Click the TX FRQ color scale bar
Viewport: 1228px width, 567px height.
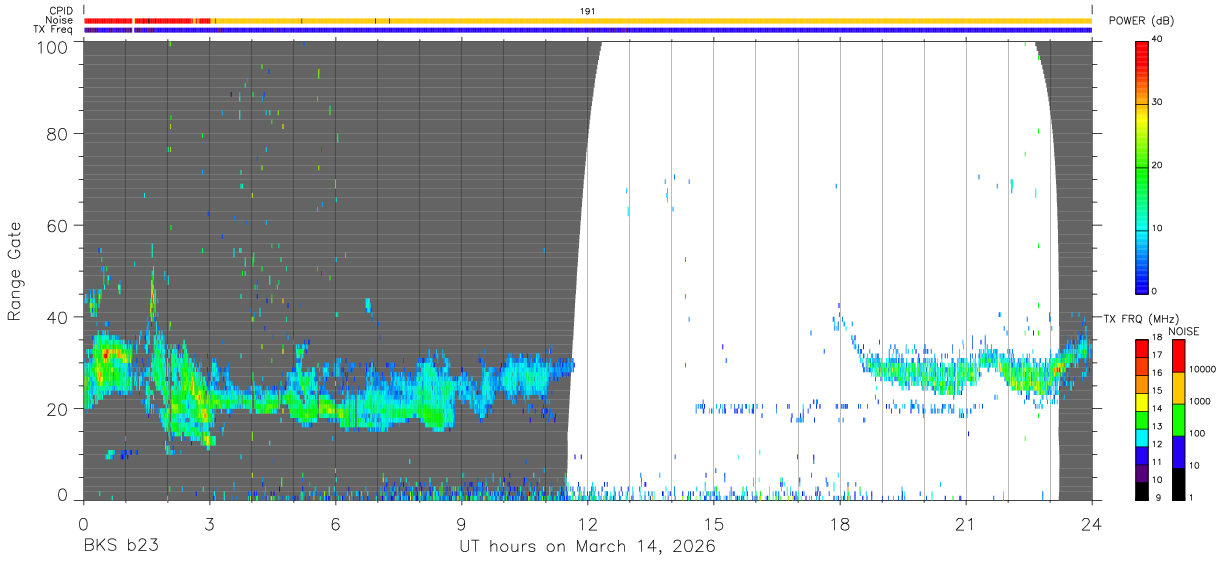tap(1141, 420)
